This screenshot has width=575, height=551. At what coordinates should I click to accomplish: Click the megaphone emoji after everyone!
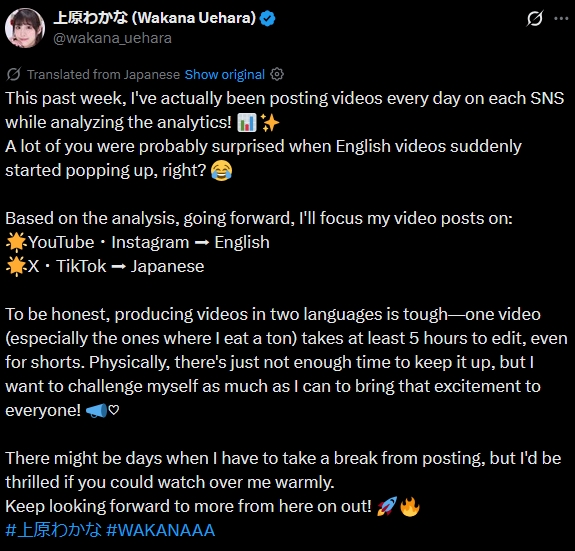tap(96, 411)
